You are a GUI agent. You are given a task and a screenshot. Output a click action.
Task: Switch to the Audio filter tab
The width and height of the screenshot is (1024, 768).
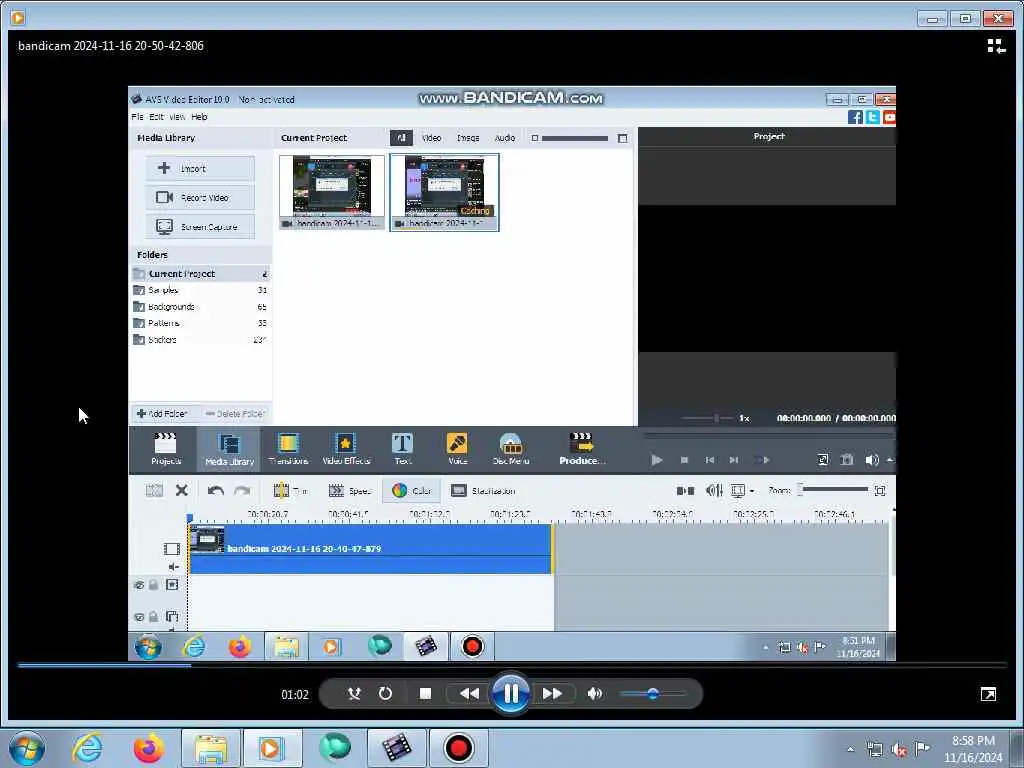[x=505, y=138]
